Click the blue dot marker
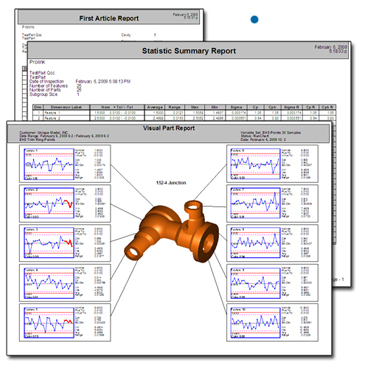This screenshot has width=365, height=368. click(254, 19)
